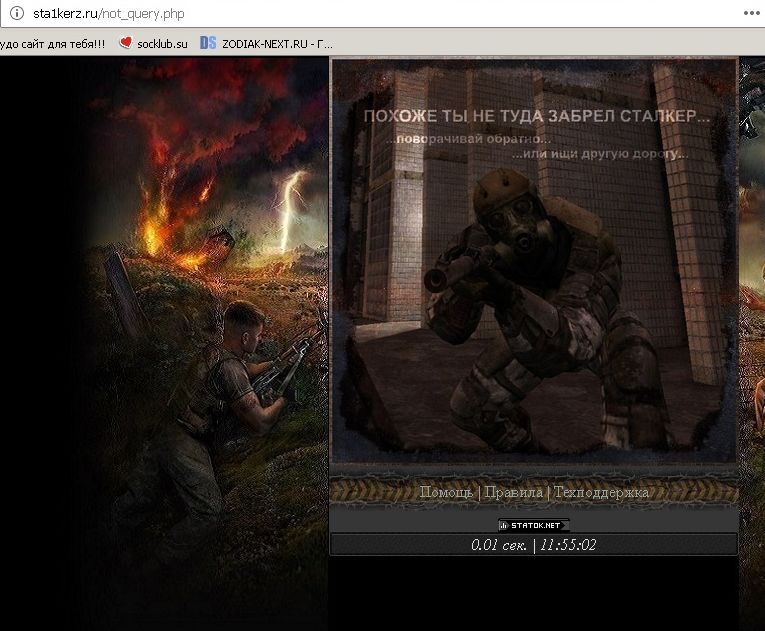Click the site information icon in address bar

pyautogui.click(x=16, y=14)
